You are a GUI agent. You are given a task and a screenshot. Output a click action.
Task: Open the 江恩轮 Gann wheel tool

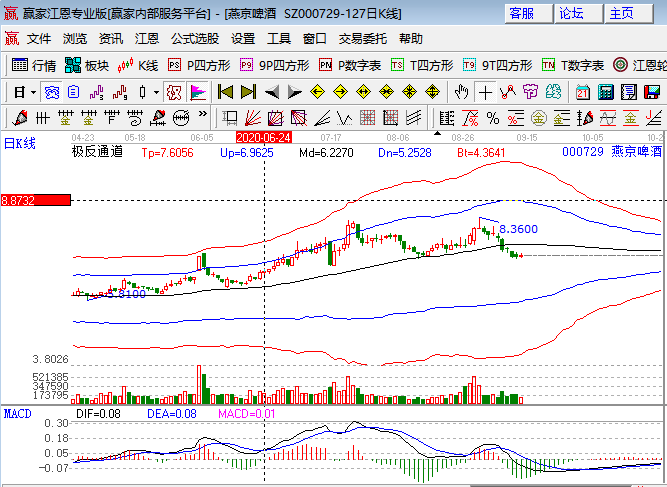[639, 65]
